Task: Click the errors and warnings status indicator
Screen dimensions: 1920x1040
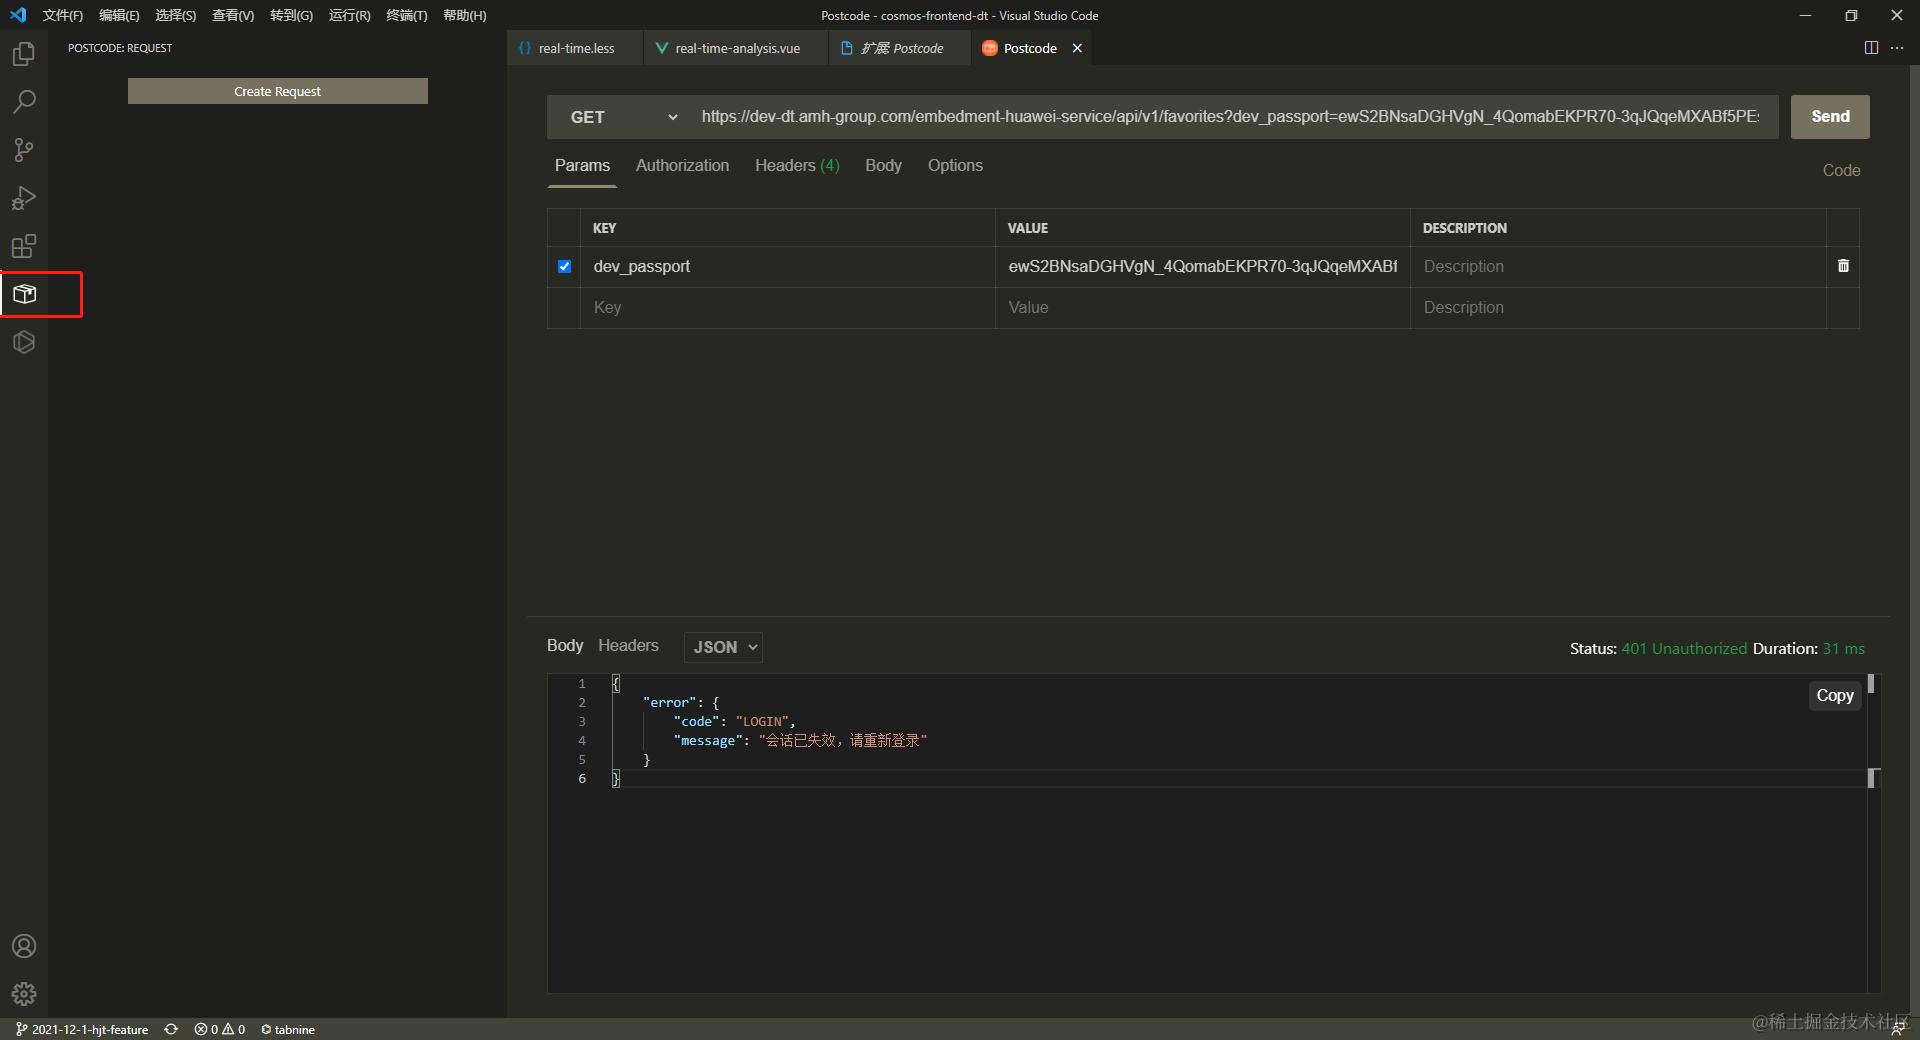Action: pos(220,1029)
